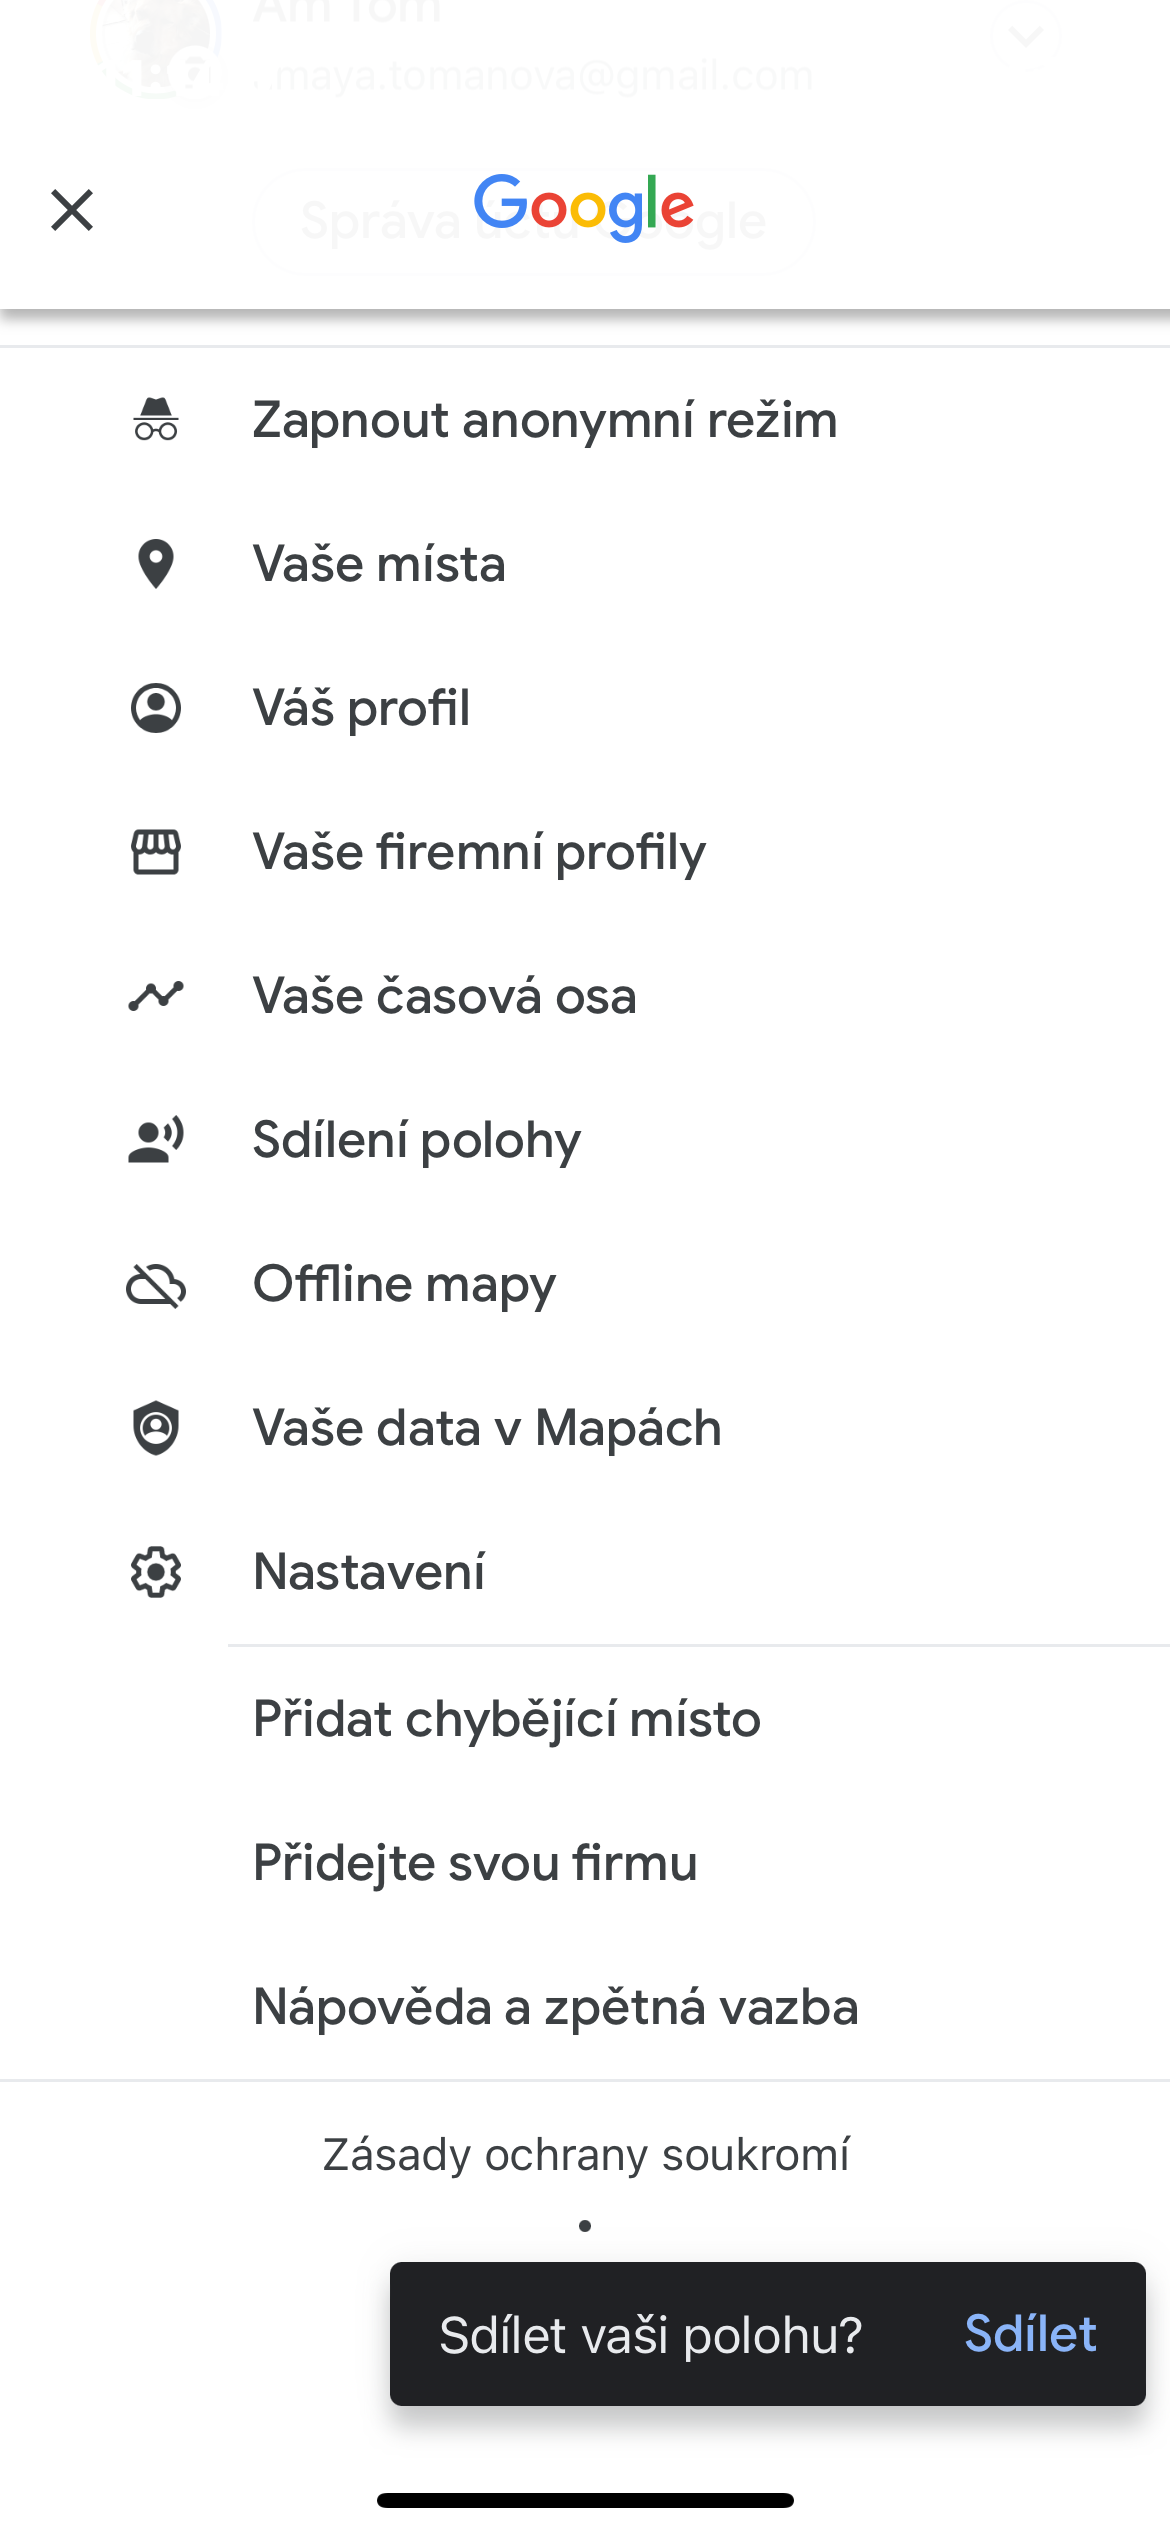Tap the storefront business profiles icon
This screenshot has height=2532, width=1170.
pos(156,852)
